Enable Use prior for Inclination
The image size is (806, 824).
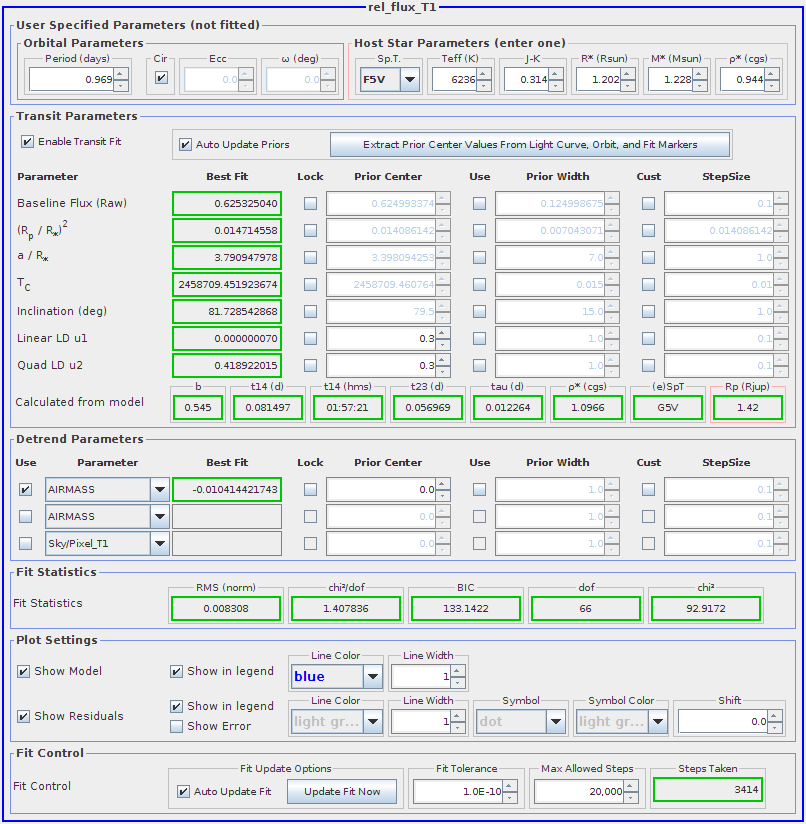(479, 312)
